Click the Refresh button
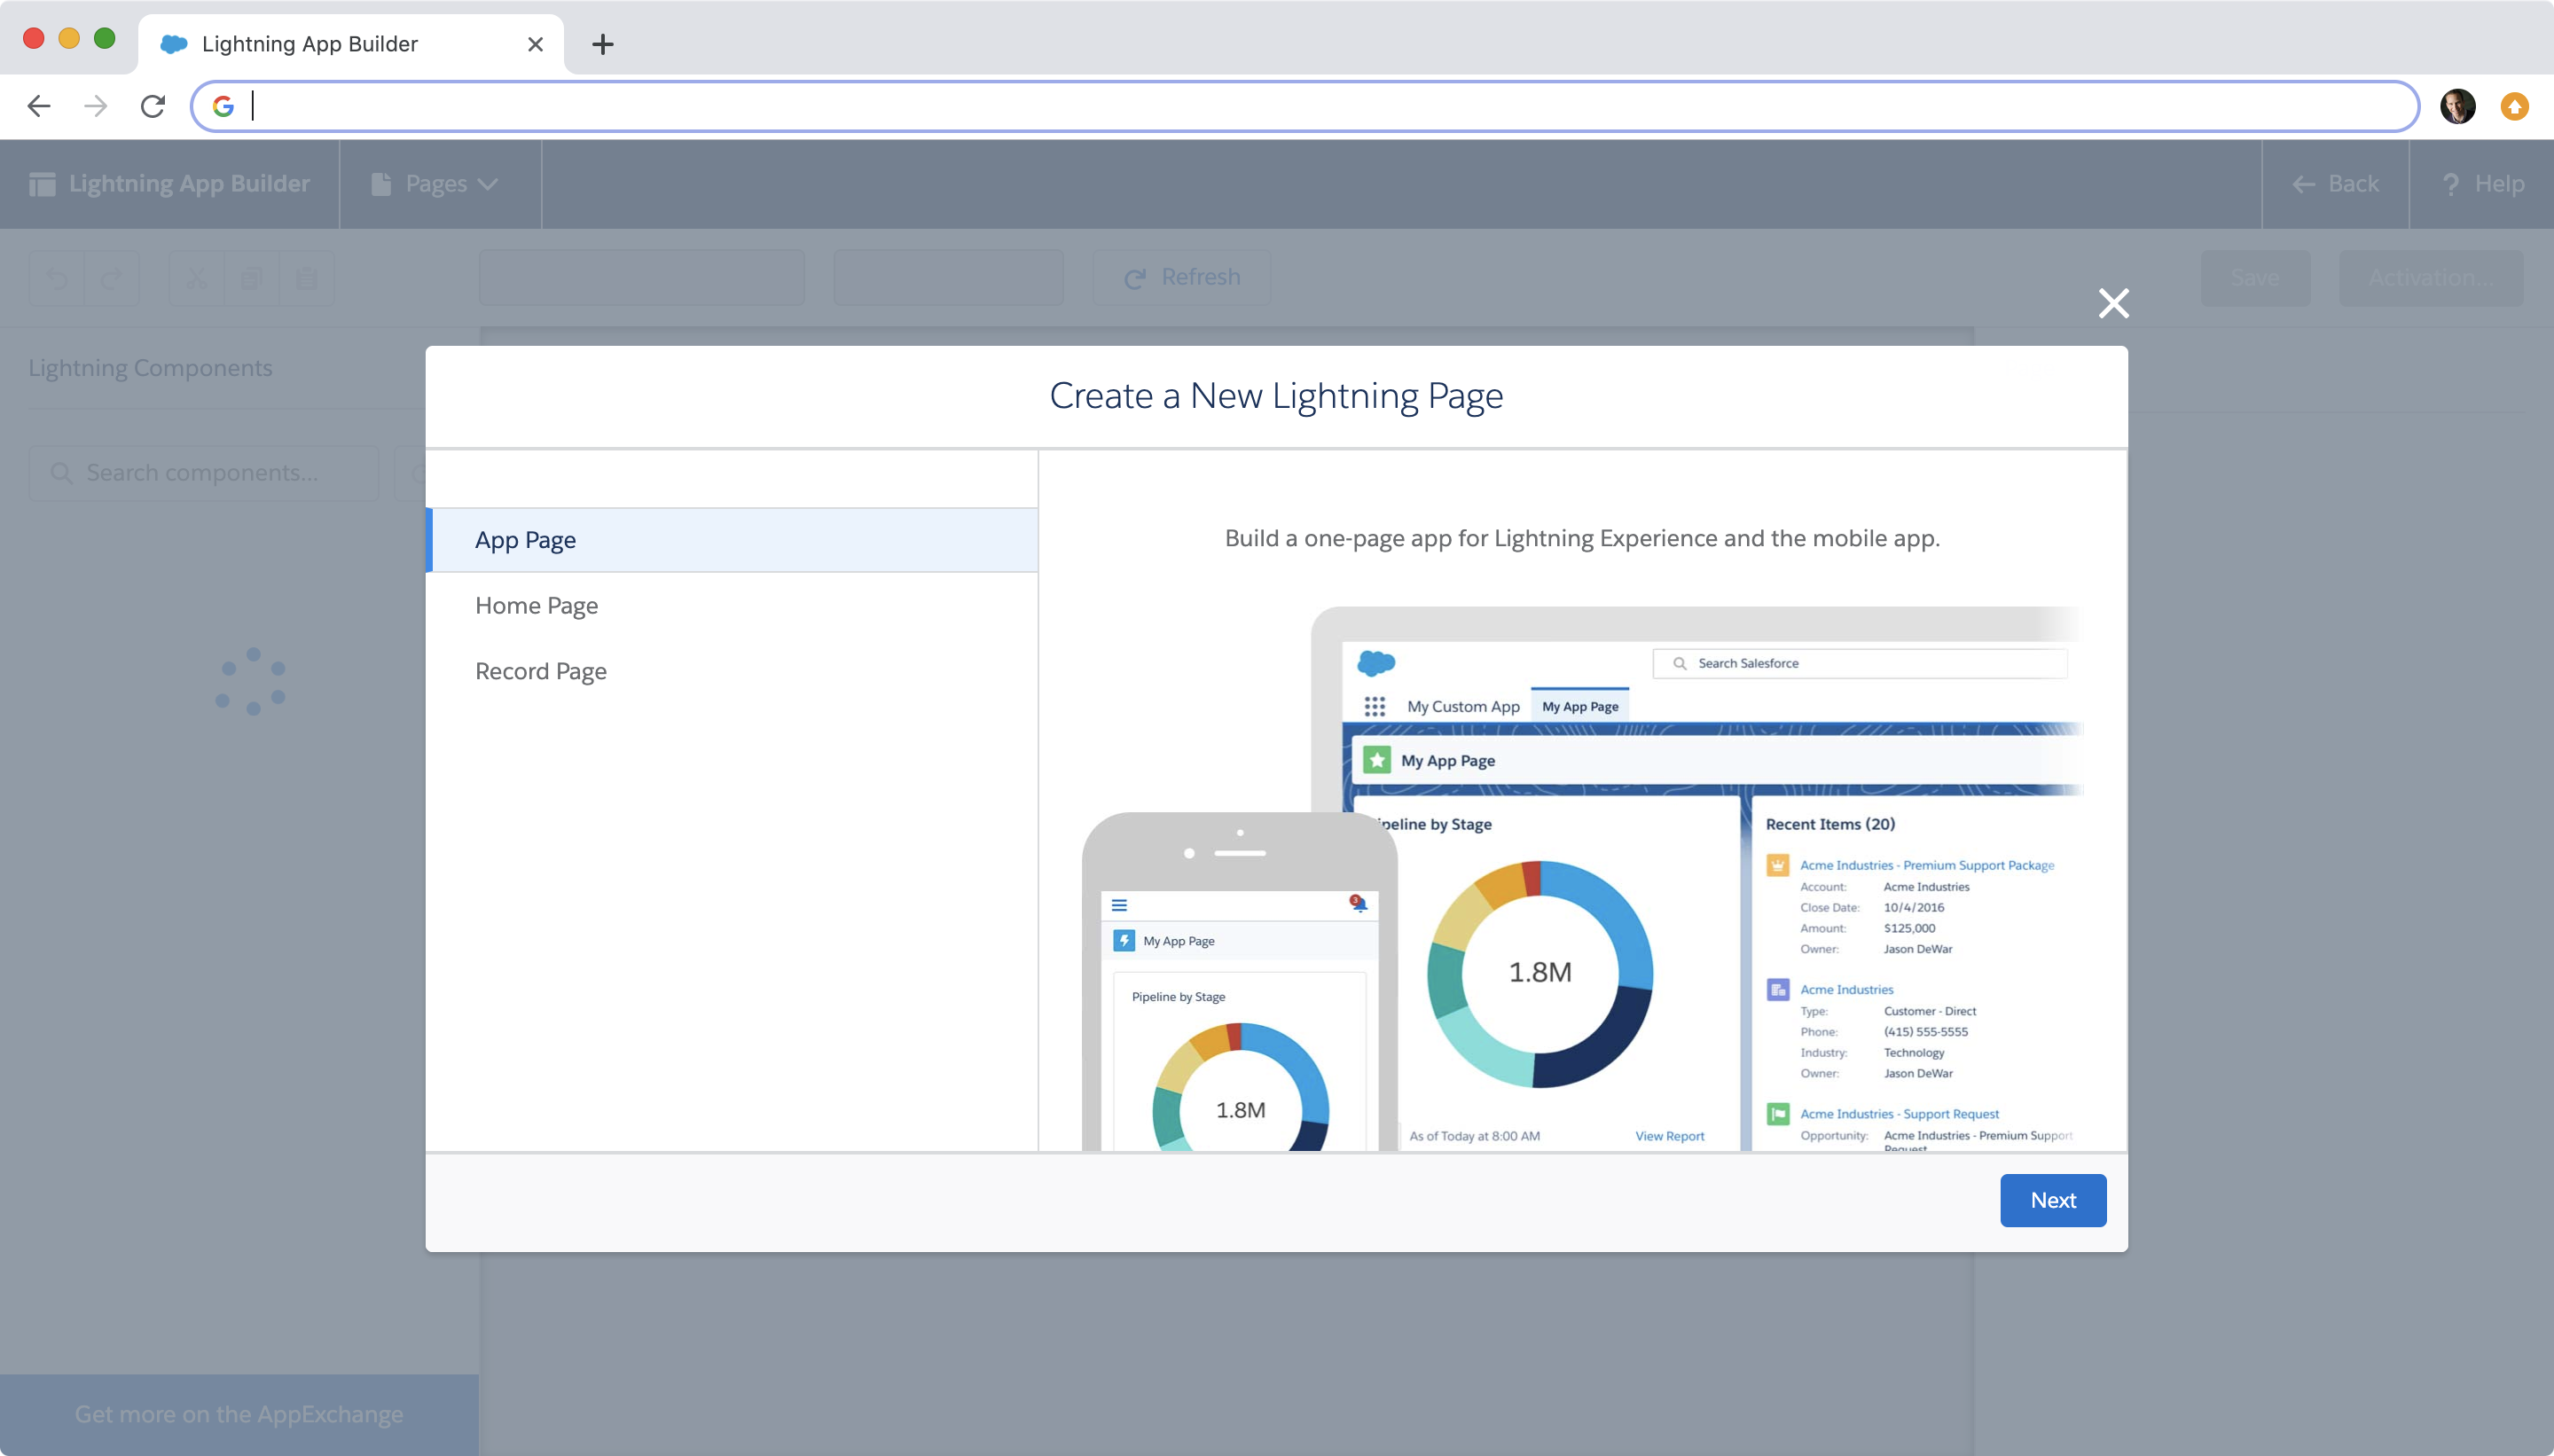2554x1456 pixels. 1182,277
